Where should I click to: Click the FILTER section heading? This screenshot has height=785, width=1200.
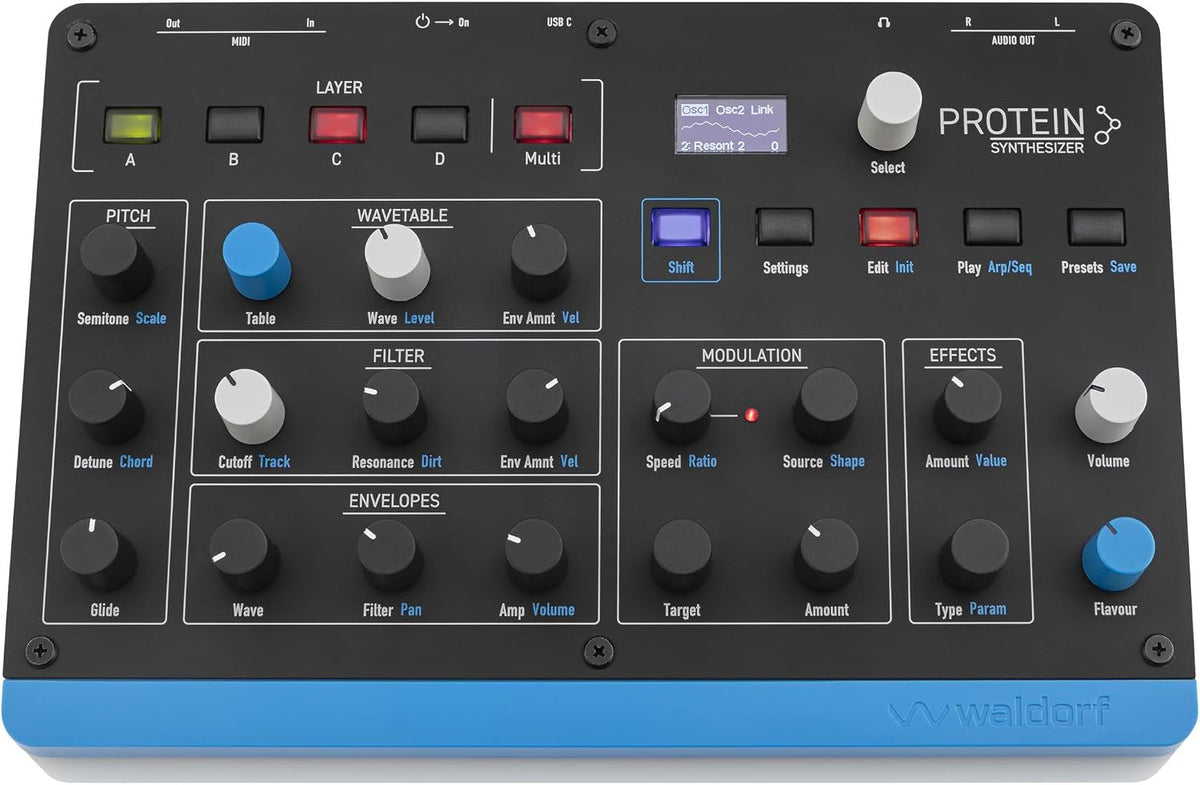[397, 355]
